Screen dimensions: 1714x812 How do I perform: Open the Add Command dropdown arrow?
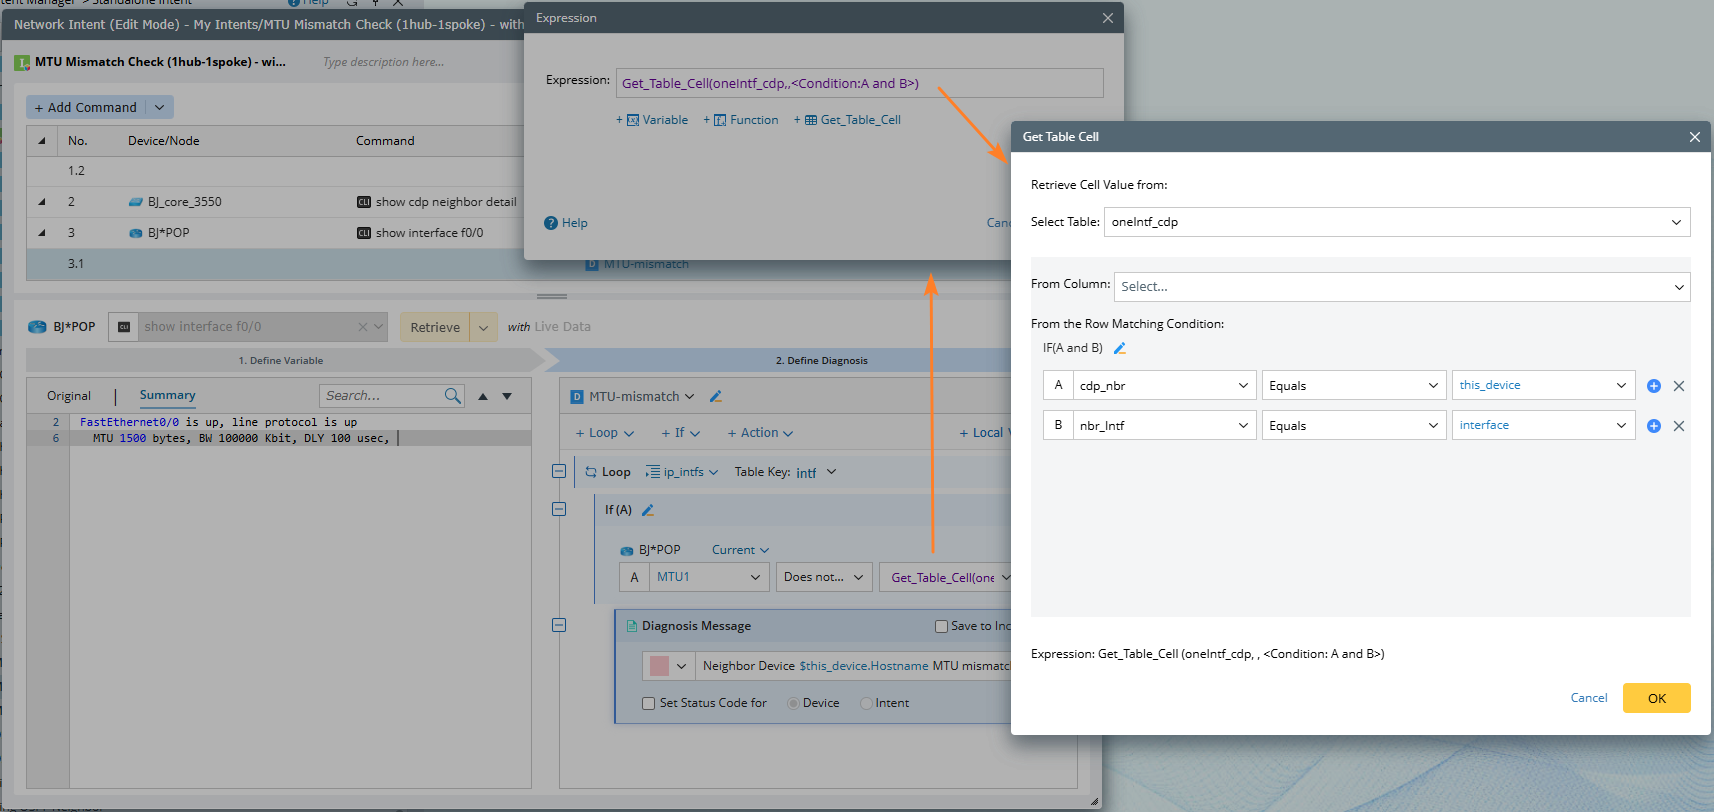click(160, 107)
